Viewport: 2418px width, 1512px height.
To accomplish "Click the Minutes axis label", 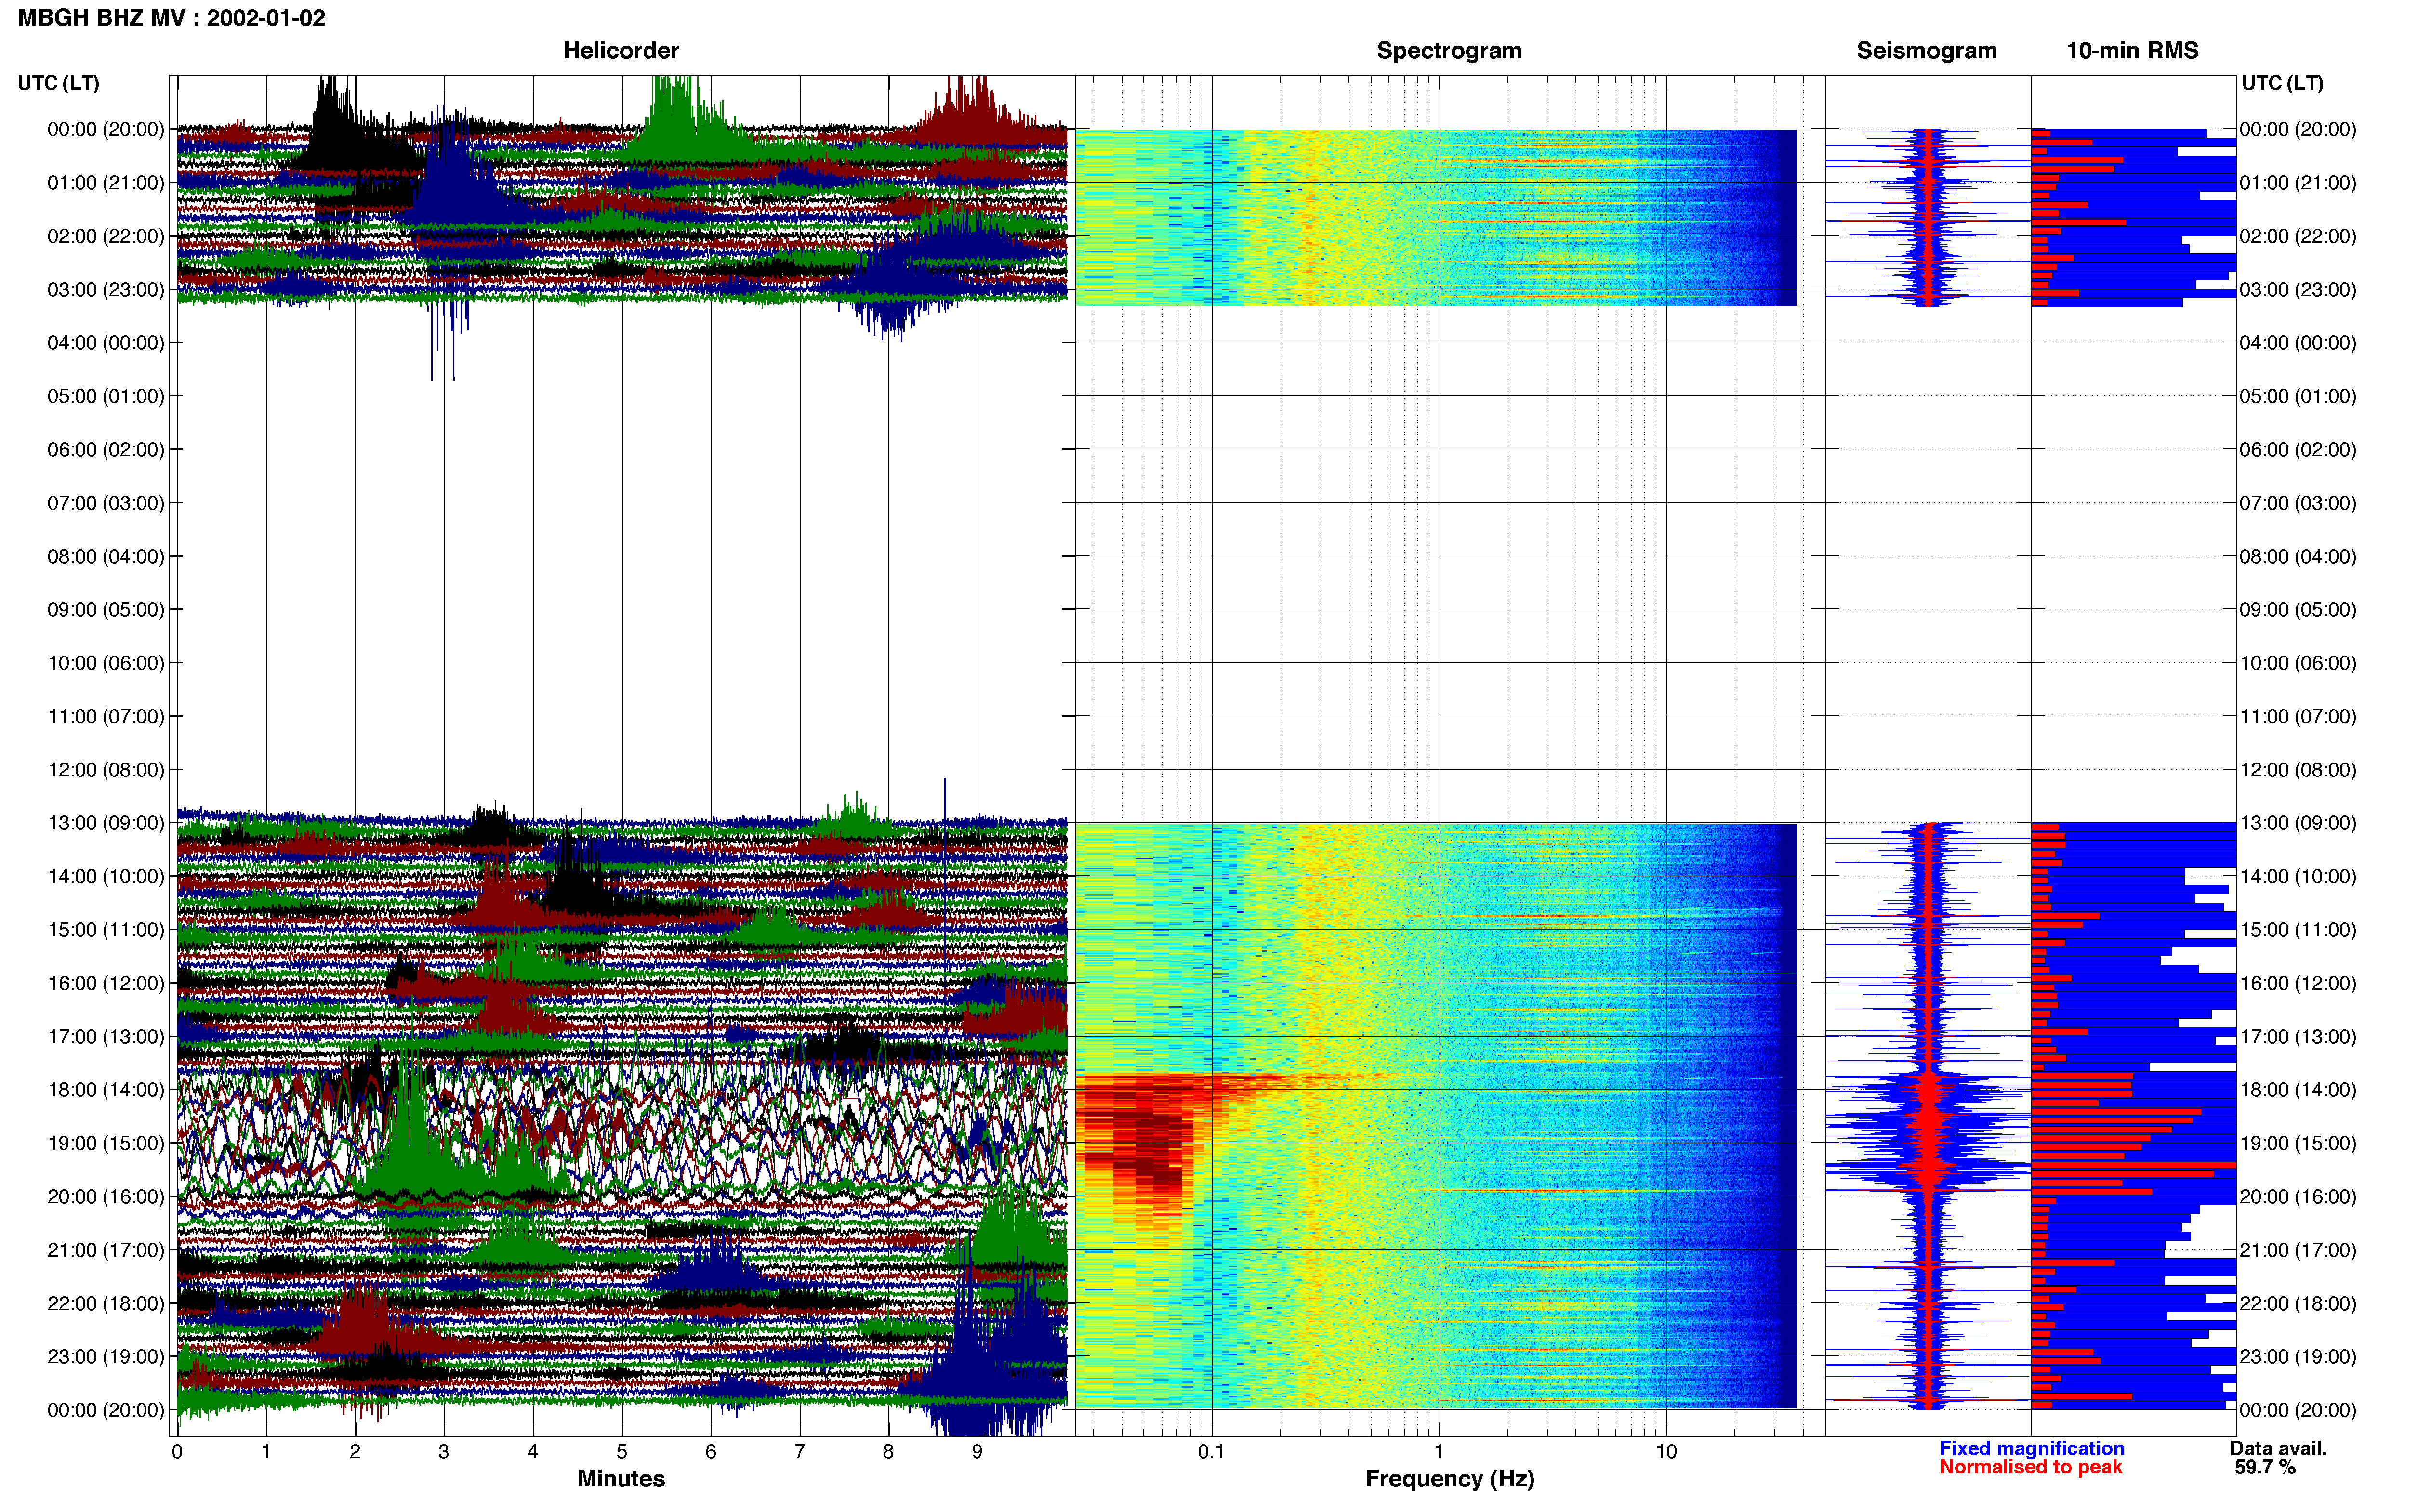I will coord(621,1478).
